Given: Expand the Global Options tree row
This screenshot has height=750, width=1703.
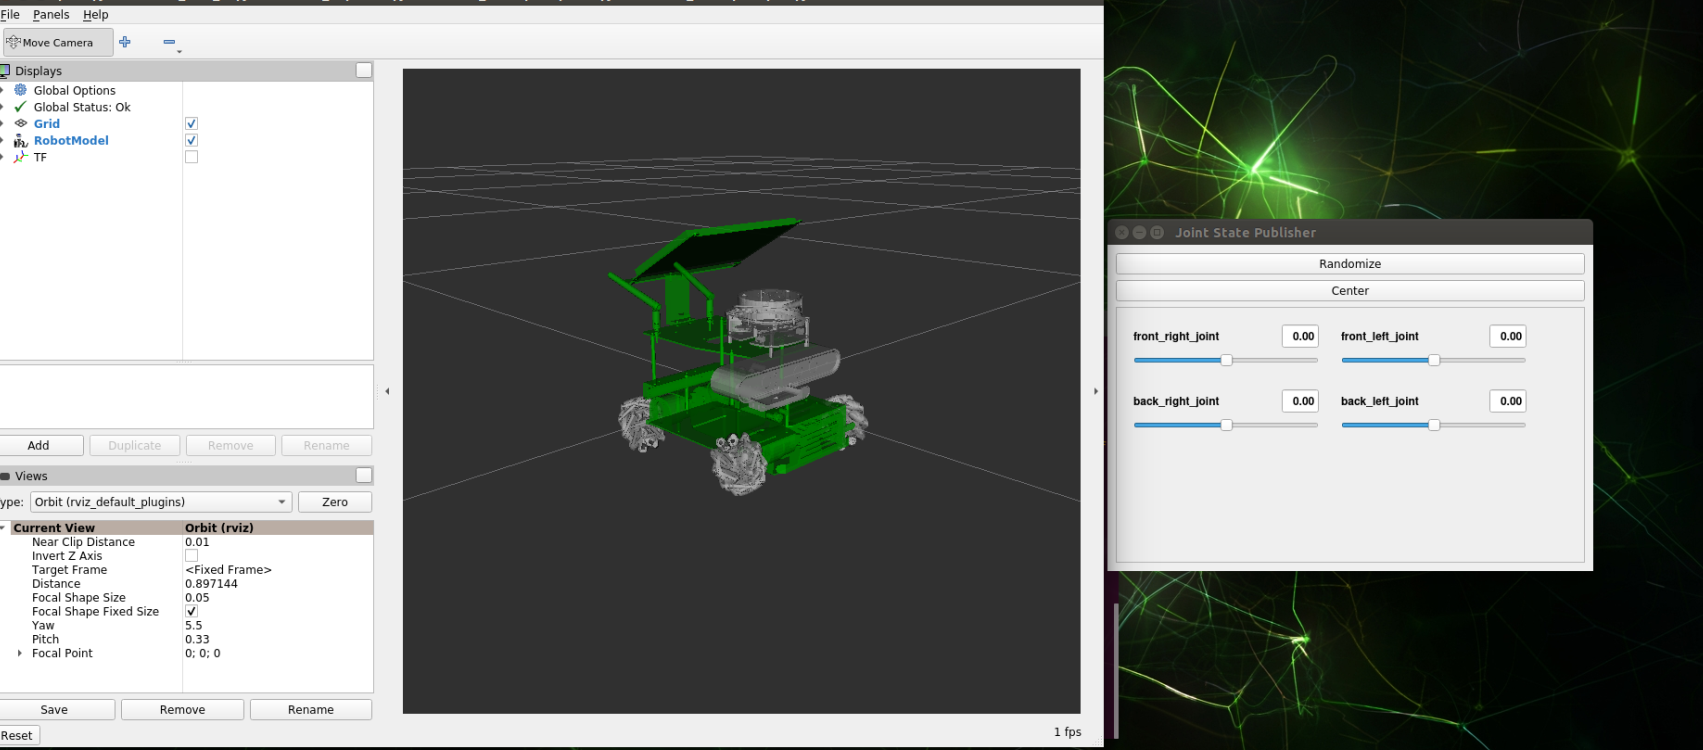Looking at the screenshot, I should pyautogui.click(x=2, y=90).
